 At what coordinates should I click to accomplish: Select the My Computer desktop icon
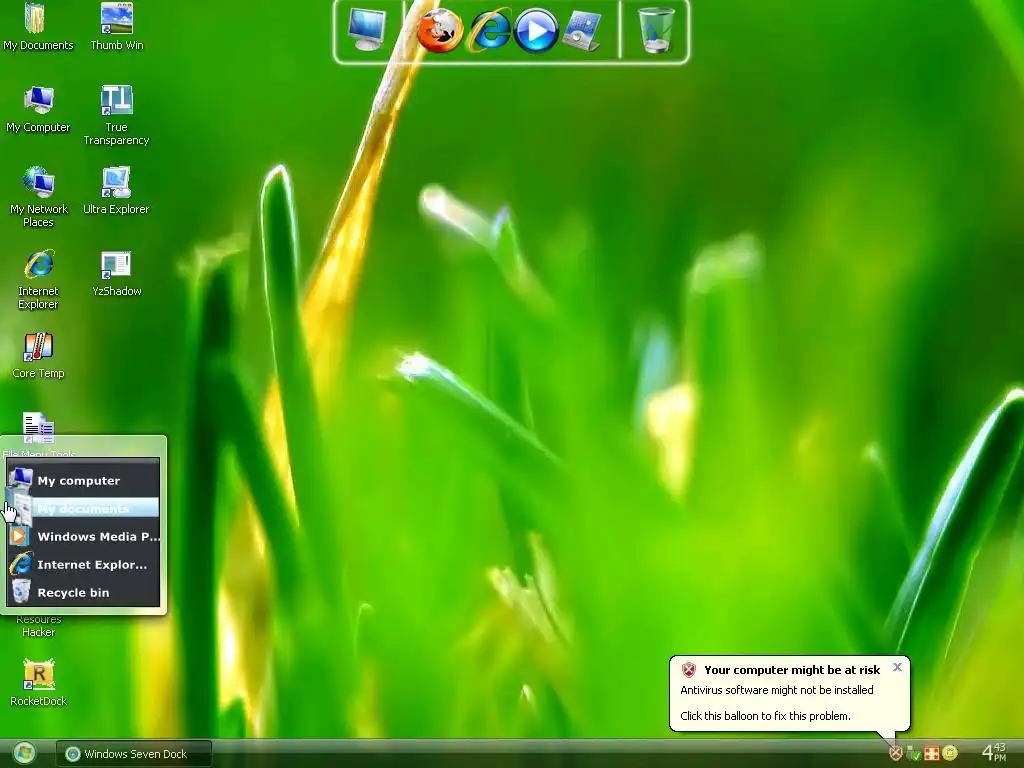coord(38,108)
